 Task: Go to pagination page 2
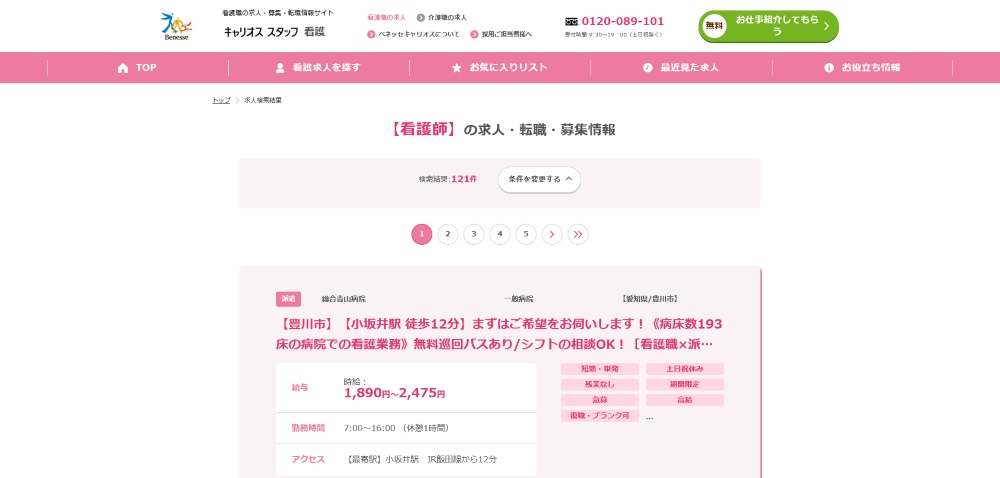pyautogui.click(x=448, y=235)
